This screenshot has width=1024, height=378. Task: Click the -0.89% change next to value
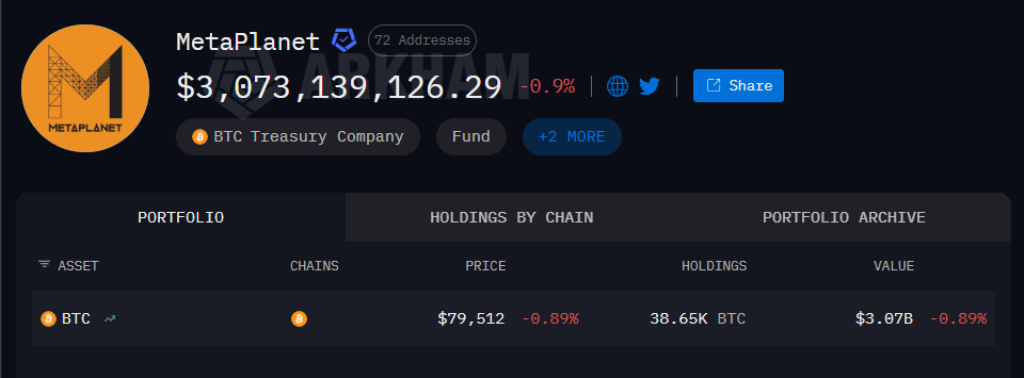point(958,319)
